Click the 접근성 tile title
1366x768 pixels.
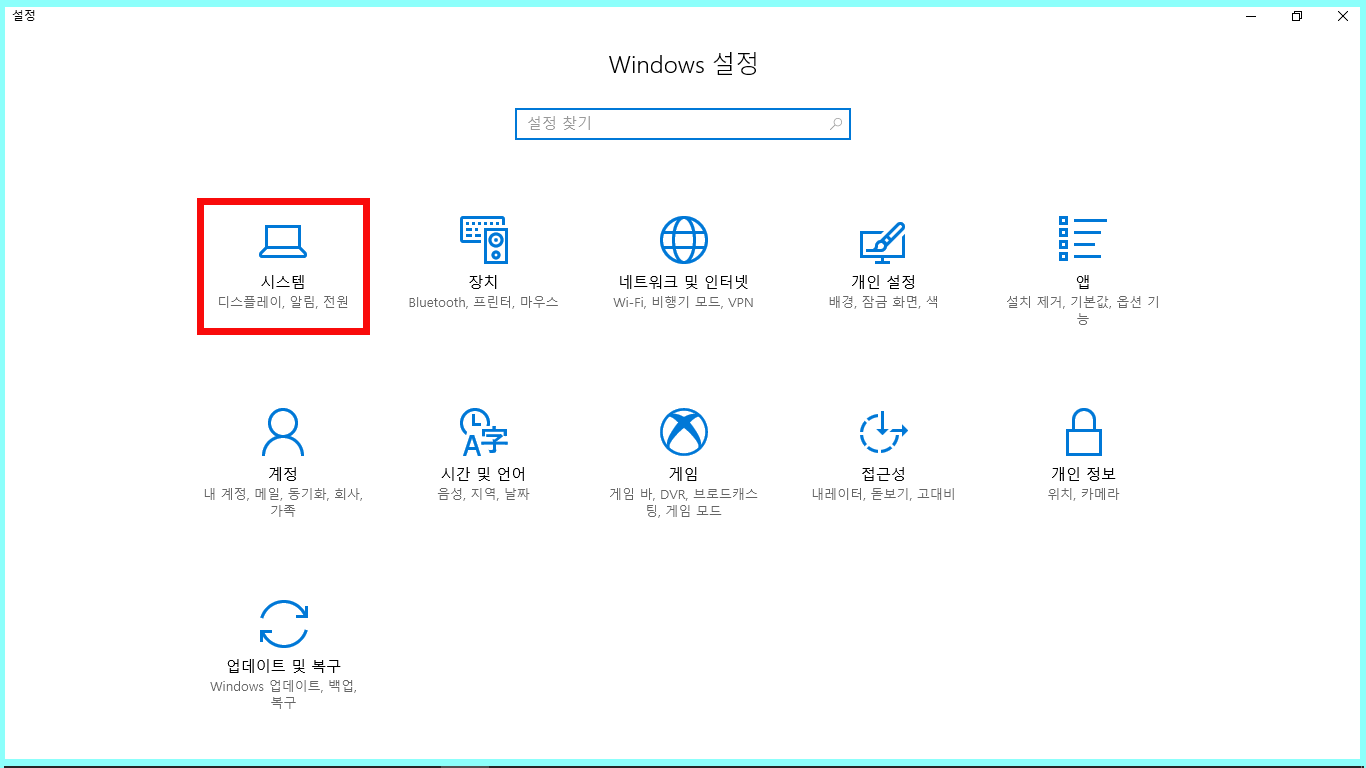point(883,474)
